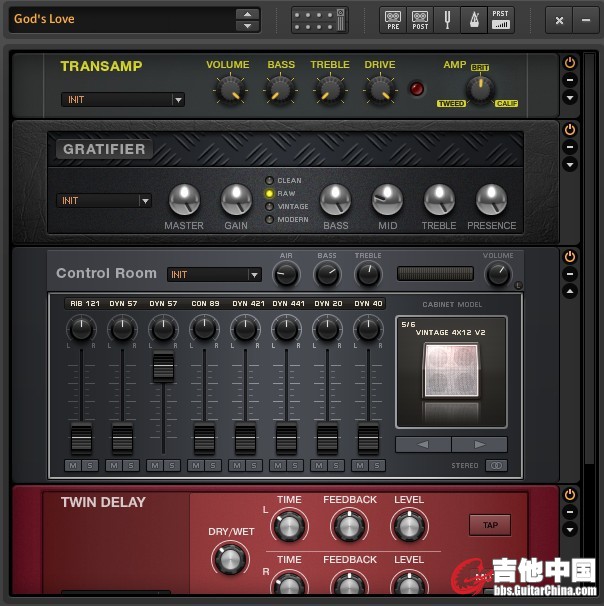Toggle Control Room stereo switch
The width and height of the screenshot is (604, 606).
495,465
